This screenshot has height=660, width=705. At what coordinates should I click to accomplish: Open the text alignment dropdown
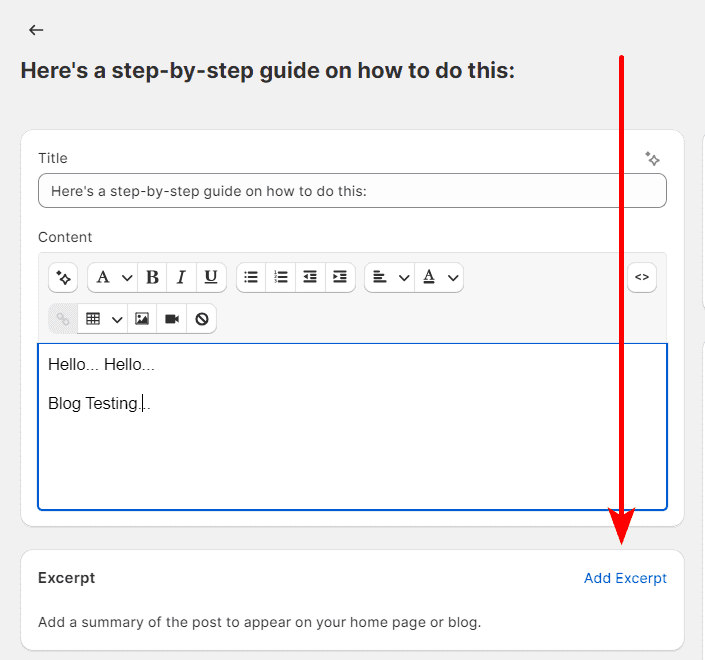click(x=389, y=278)
